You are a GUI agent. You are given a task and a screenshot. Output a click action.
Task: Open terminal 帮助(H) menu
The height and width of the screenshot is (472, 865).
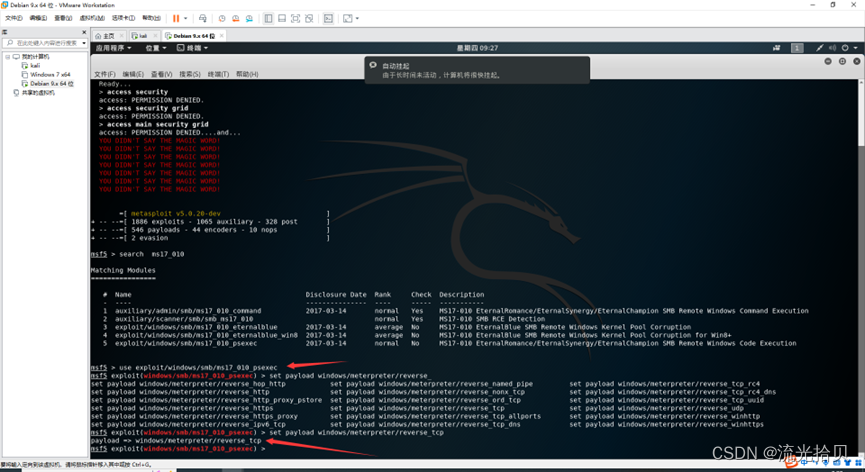click(247, 74)
